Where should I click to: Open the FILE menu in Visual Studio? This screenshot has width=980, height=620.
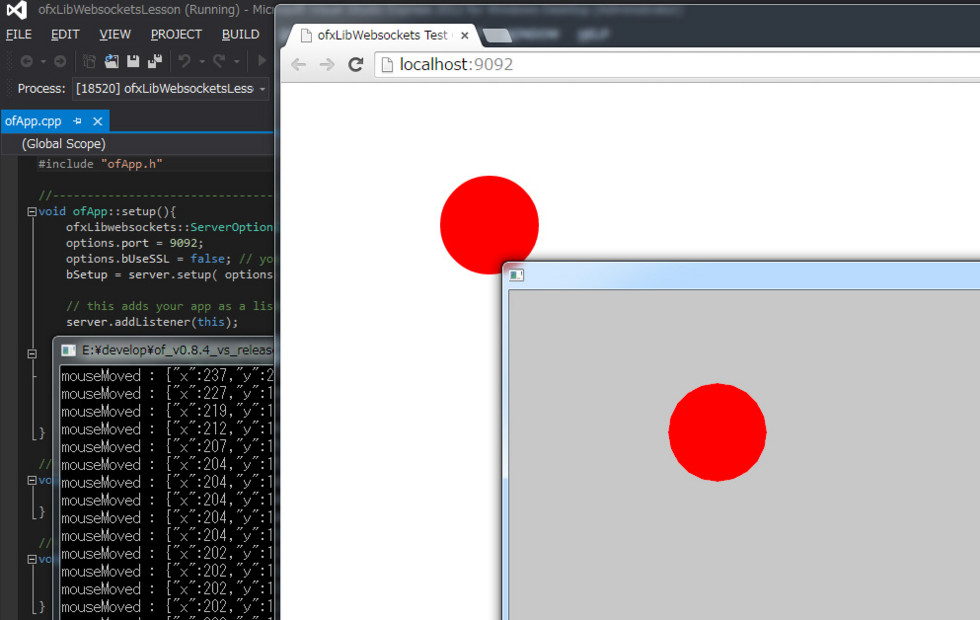19,34
